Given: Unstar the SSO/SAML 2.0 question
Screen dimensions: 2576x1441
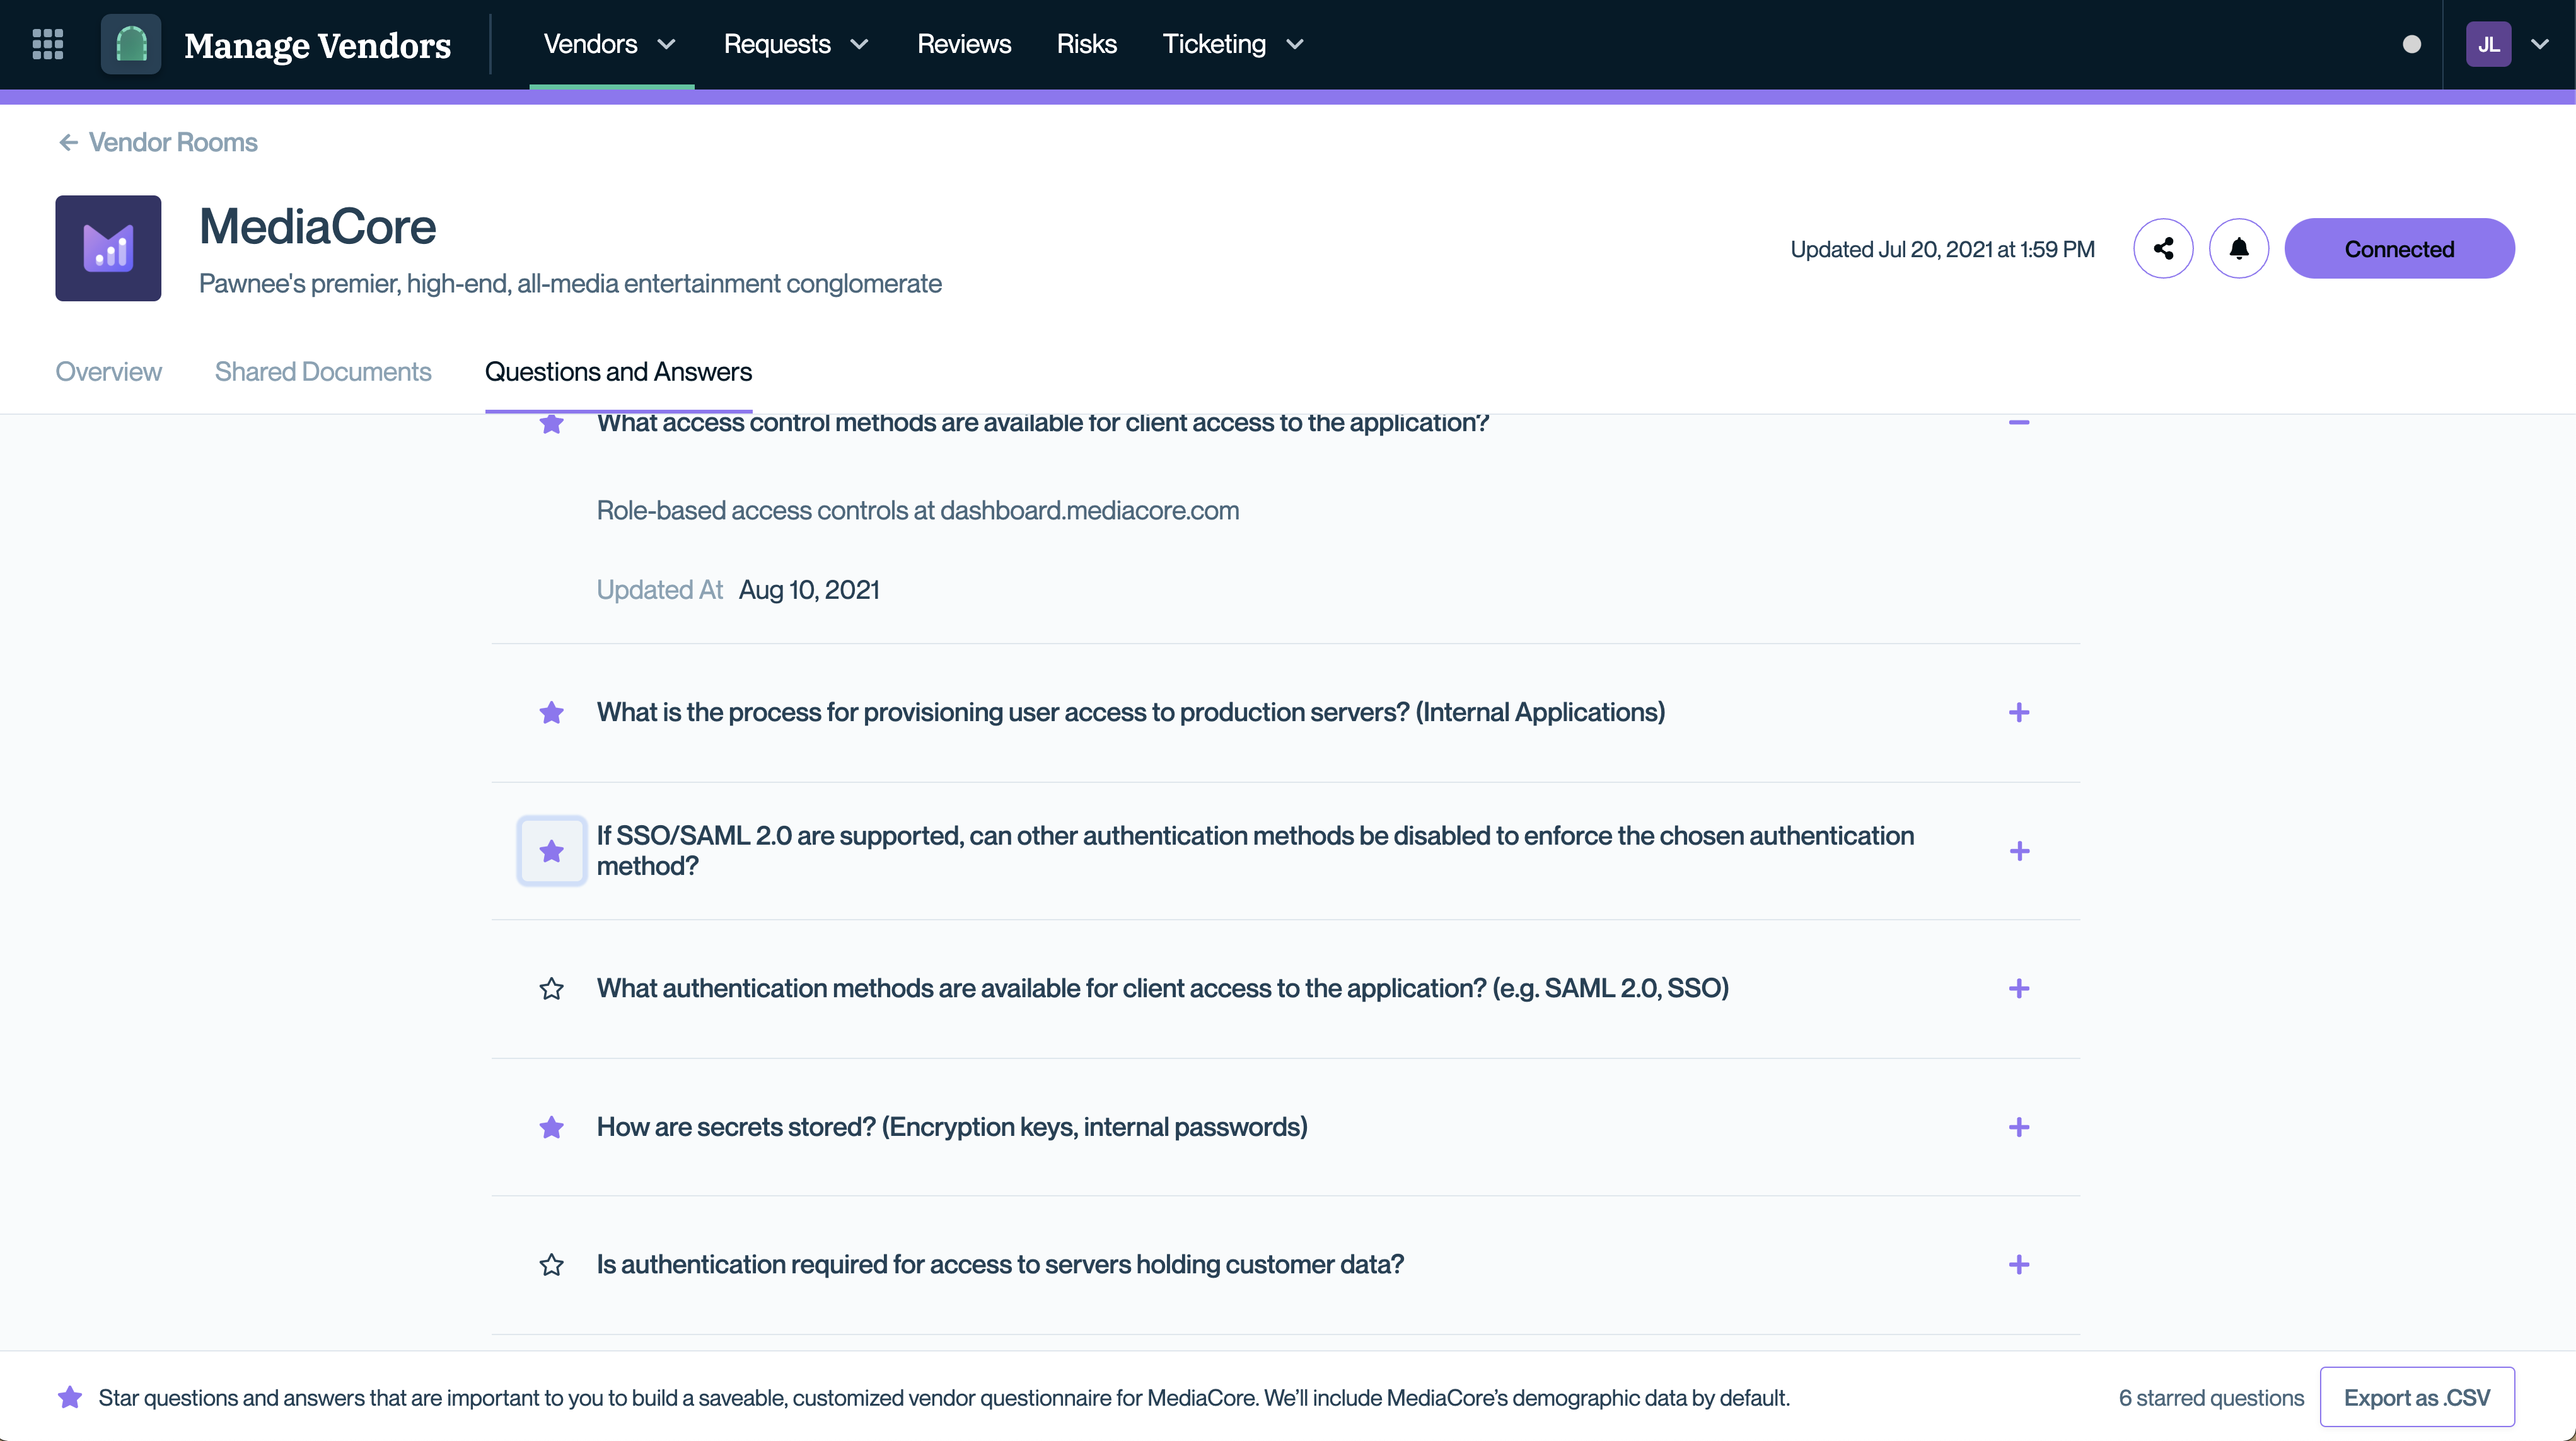Looking at the screenshot, I should (x=551, y=851).
